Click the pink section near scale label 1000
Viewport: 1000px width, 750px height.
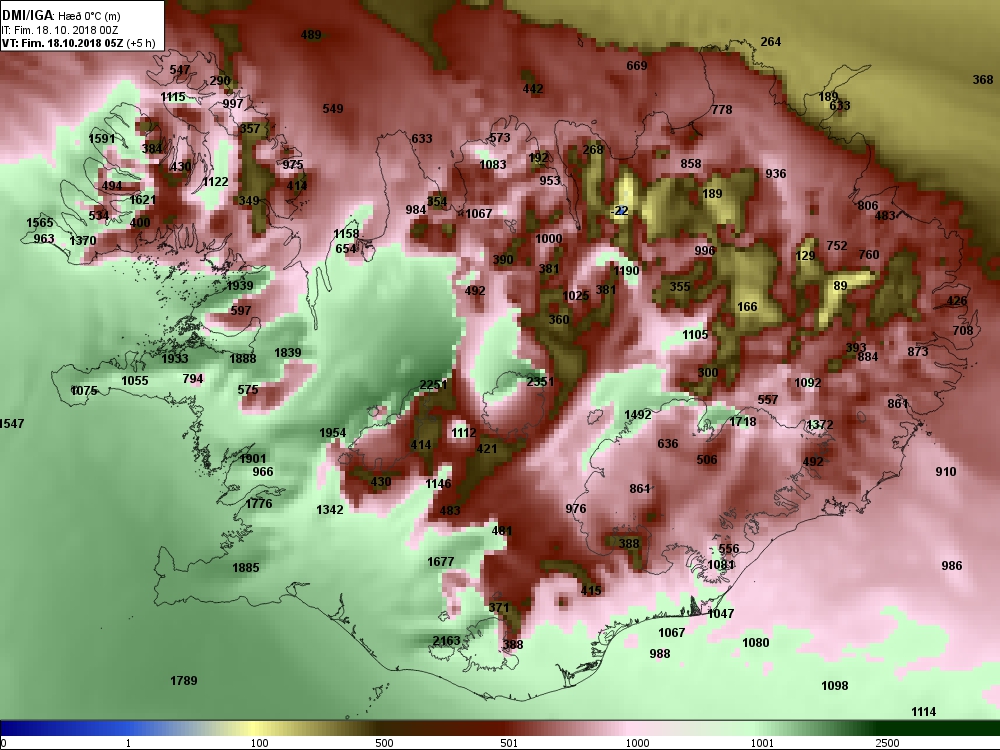[636, 728]
